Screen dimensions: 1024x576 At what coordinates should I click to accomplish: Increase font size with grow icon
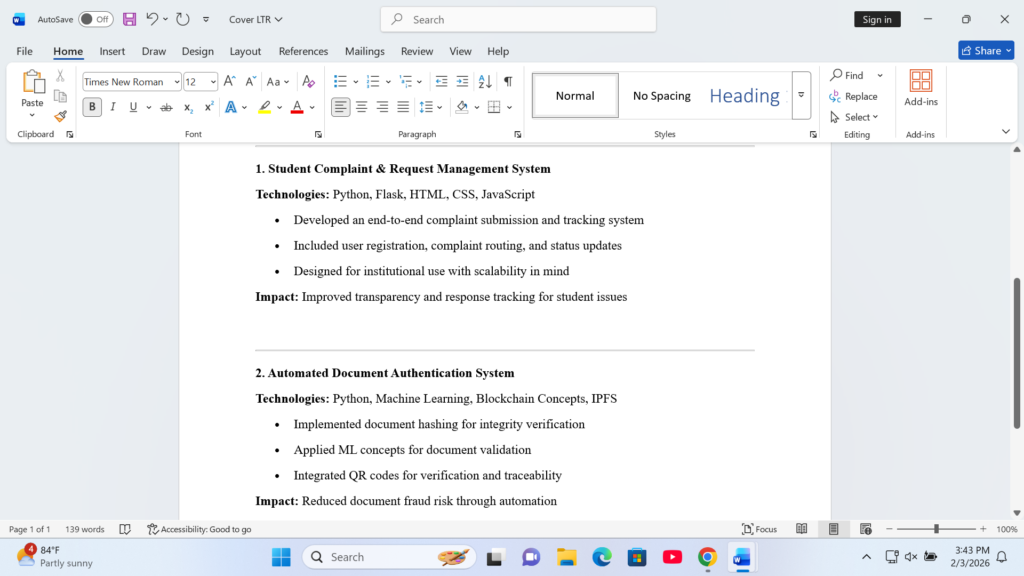coord(229,82)
